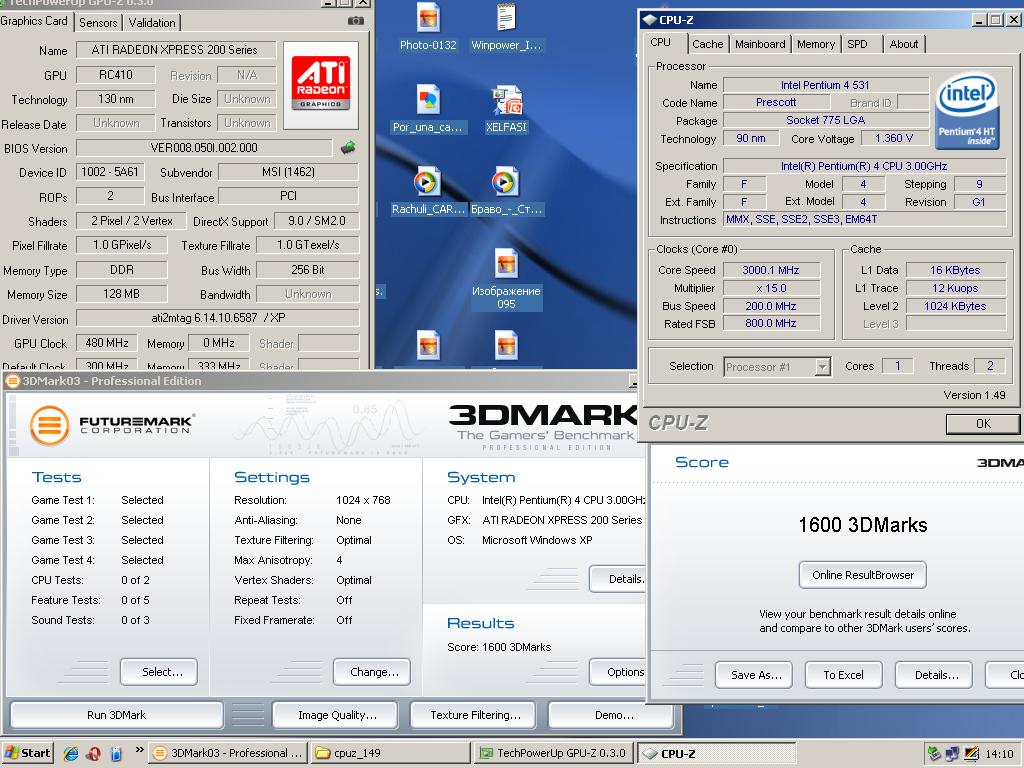Click the Online ResultBrowser button
The width and height of the screenshot is (1024, 768).
[x=863, y=575]
